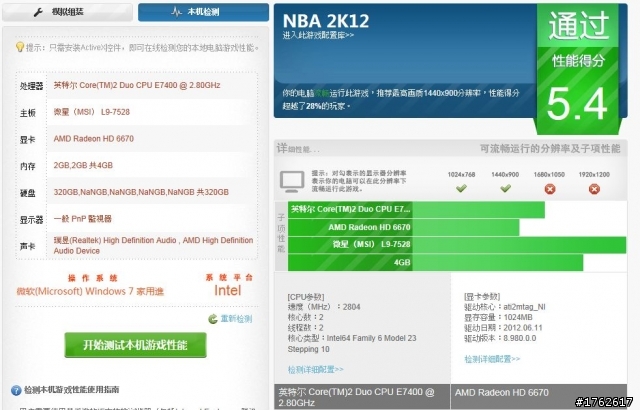Open 检测详细配置>> under 显卡参数

pos(492,359)
